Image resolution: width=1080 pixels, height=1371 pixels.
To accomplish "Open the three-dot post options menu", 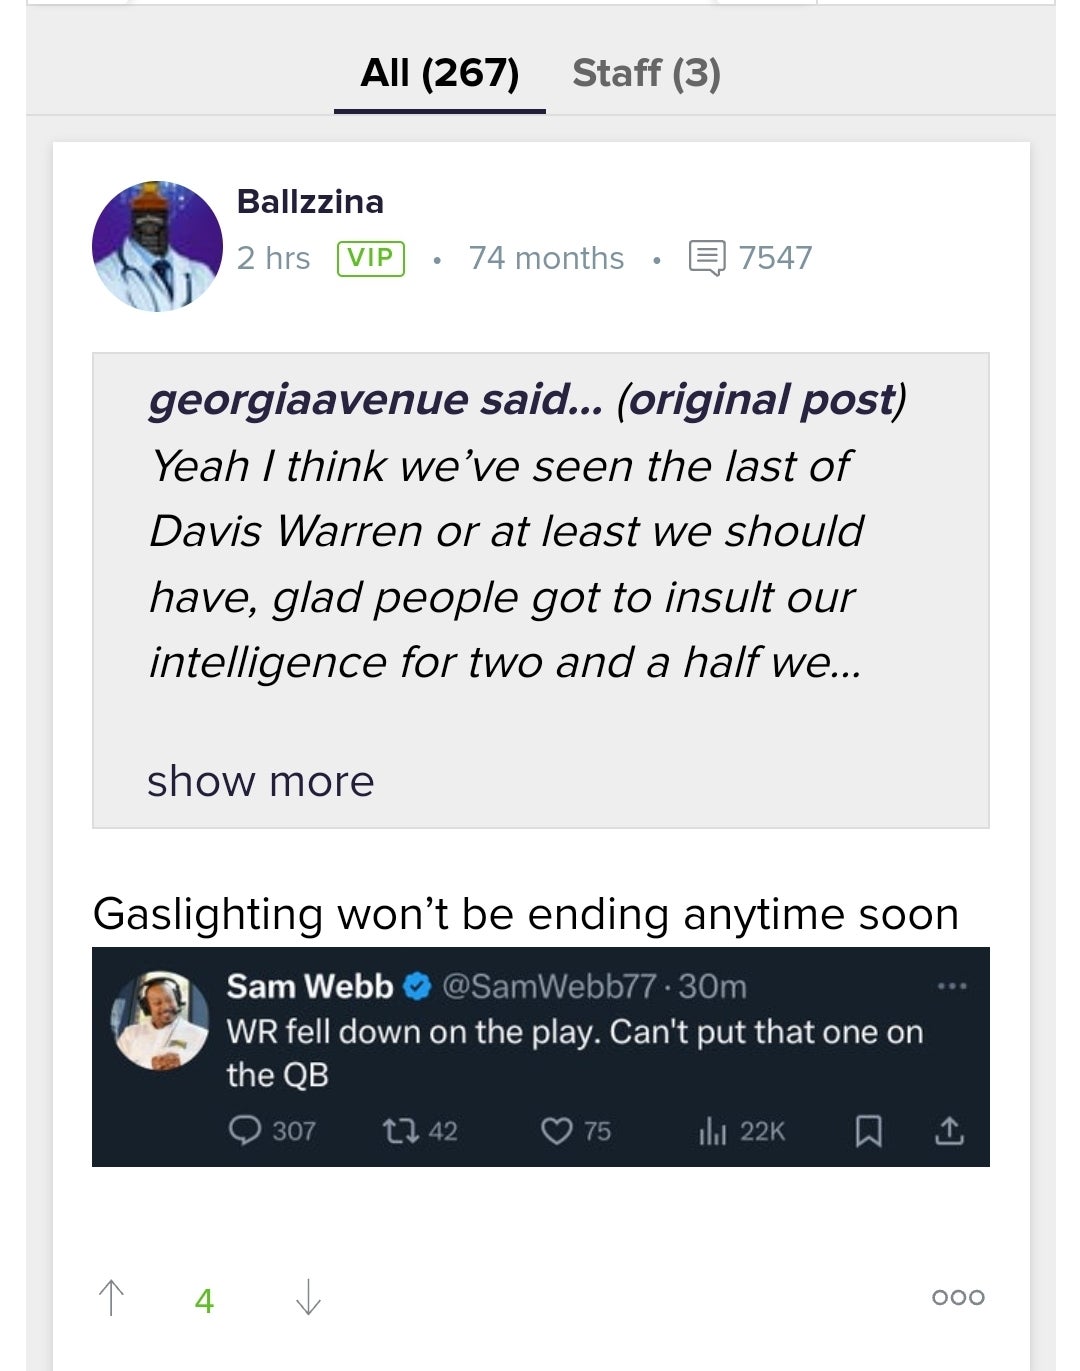I will point(957,1297).
